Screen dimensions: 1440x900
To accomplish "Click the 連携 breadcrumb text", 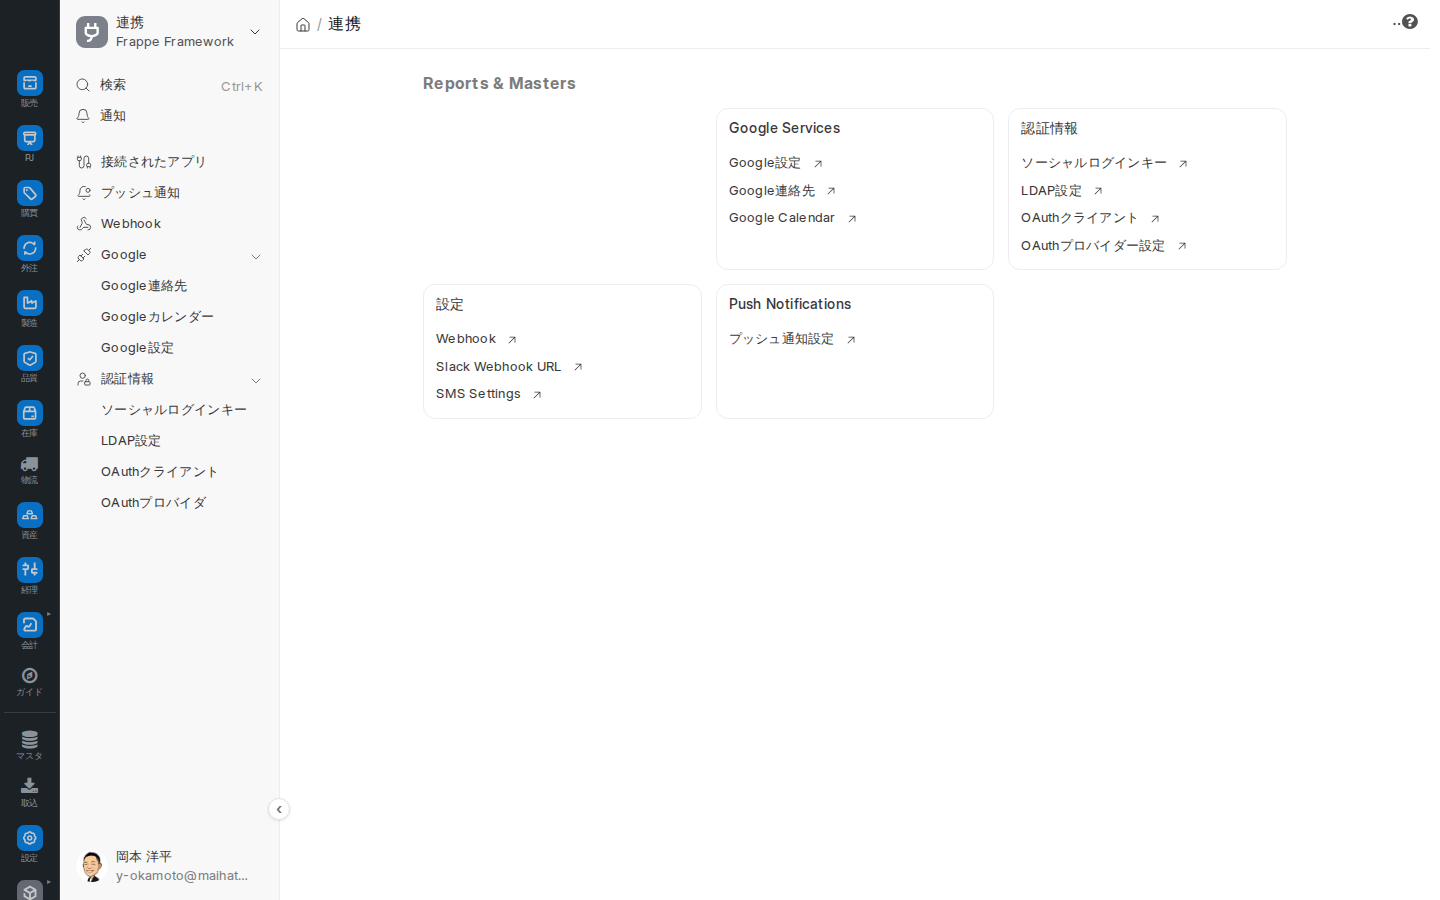I will (344, 24).
